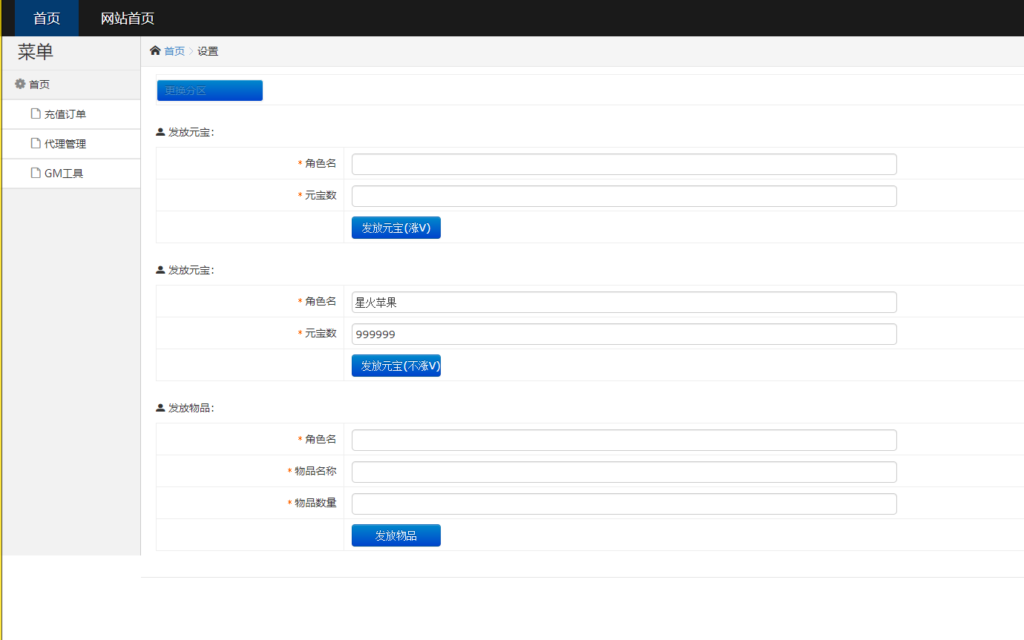Focus the empty 角色名 field above 发放元宝(涨V)

(624, 164)
